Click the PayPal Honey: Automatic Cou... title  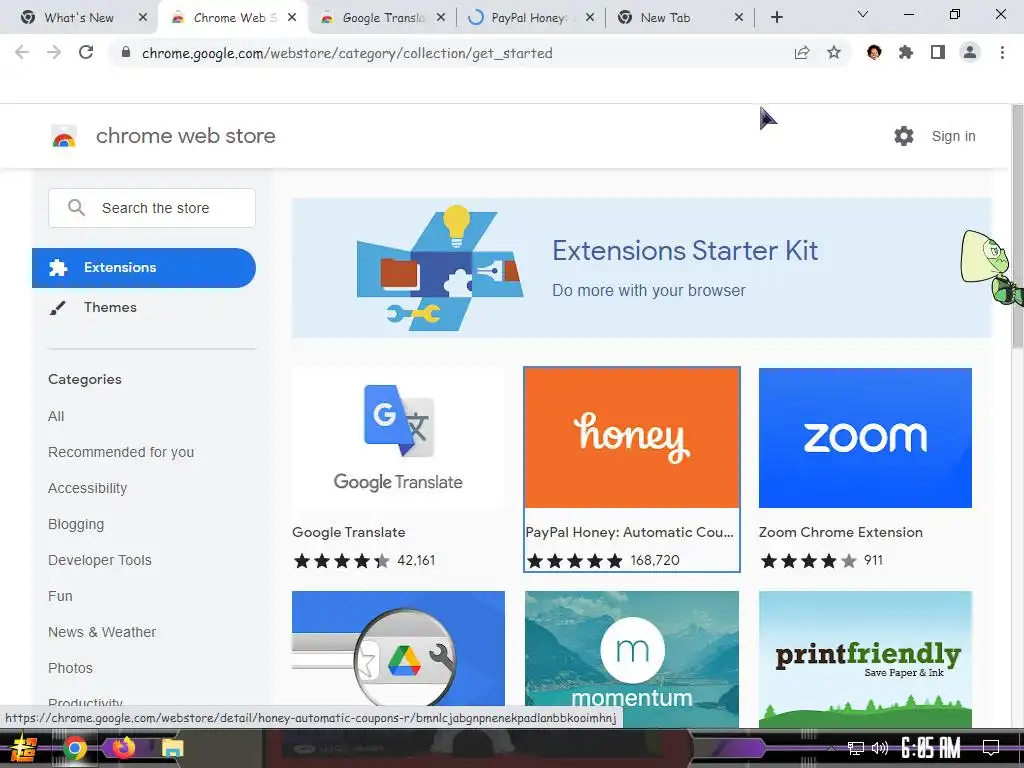click(630, 532)
